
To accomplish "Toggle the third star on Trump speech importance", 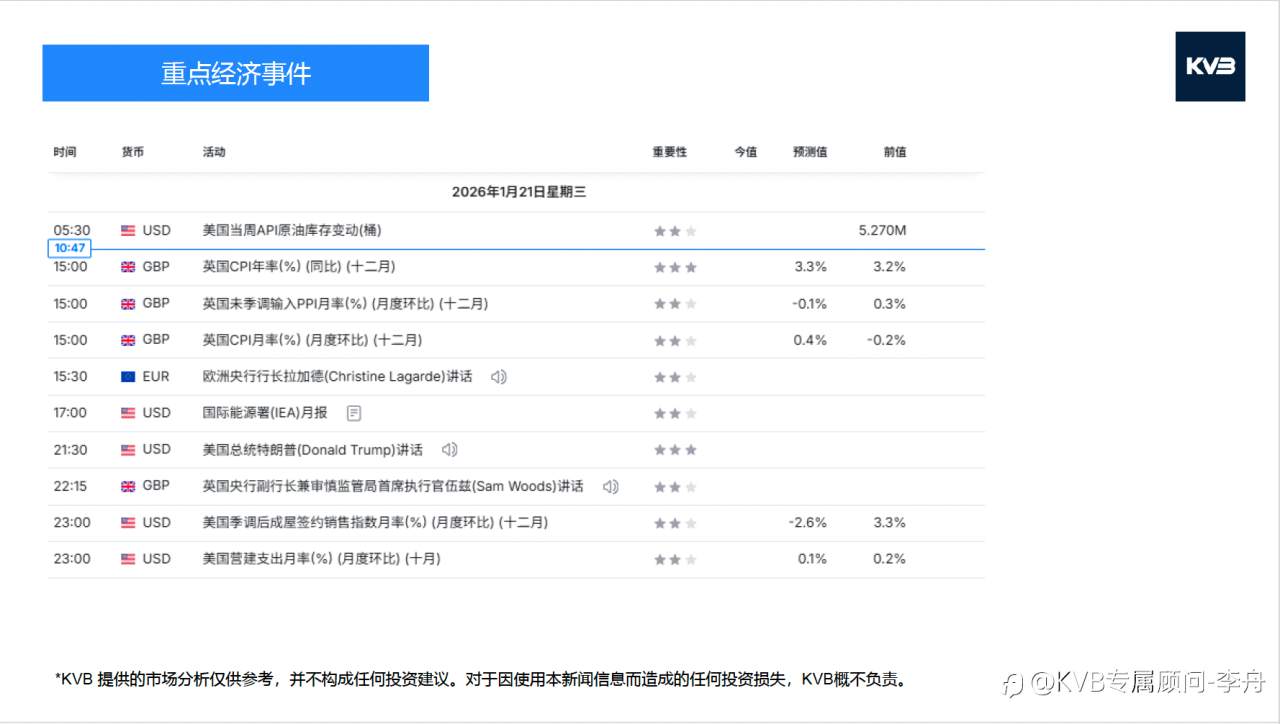I will (x=690, y=450).
